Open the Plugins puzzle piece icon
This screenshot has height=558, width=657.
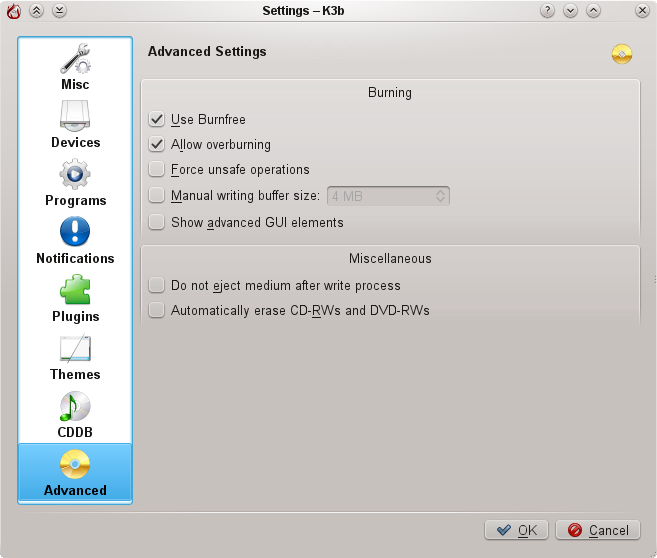[x=75, y=291]
